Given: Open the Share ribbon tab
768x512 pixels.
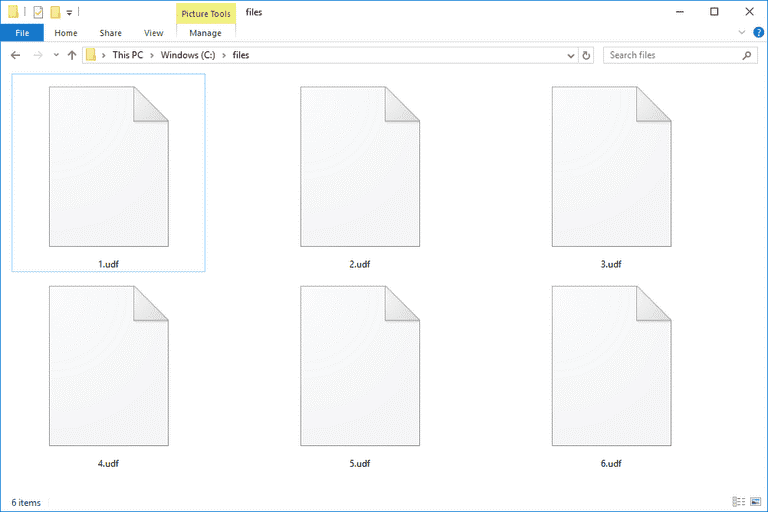Looking at the screenshot, I should (110, 33).
